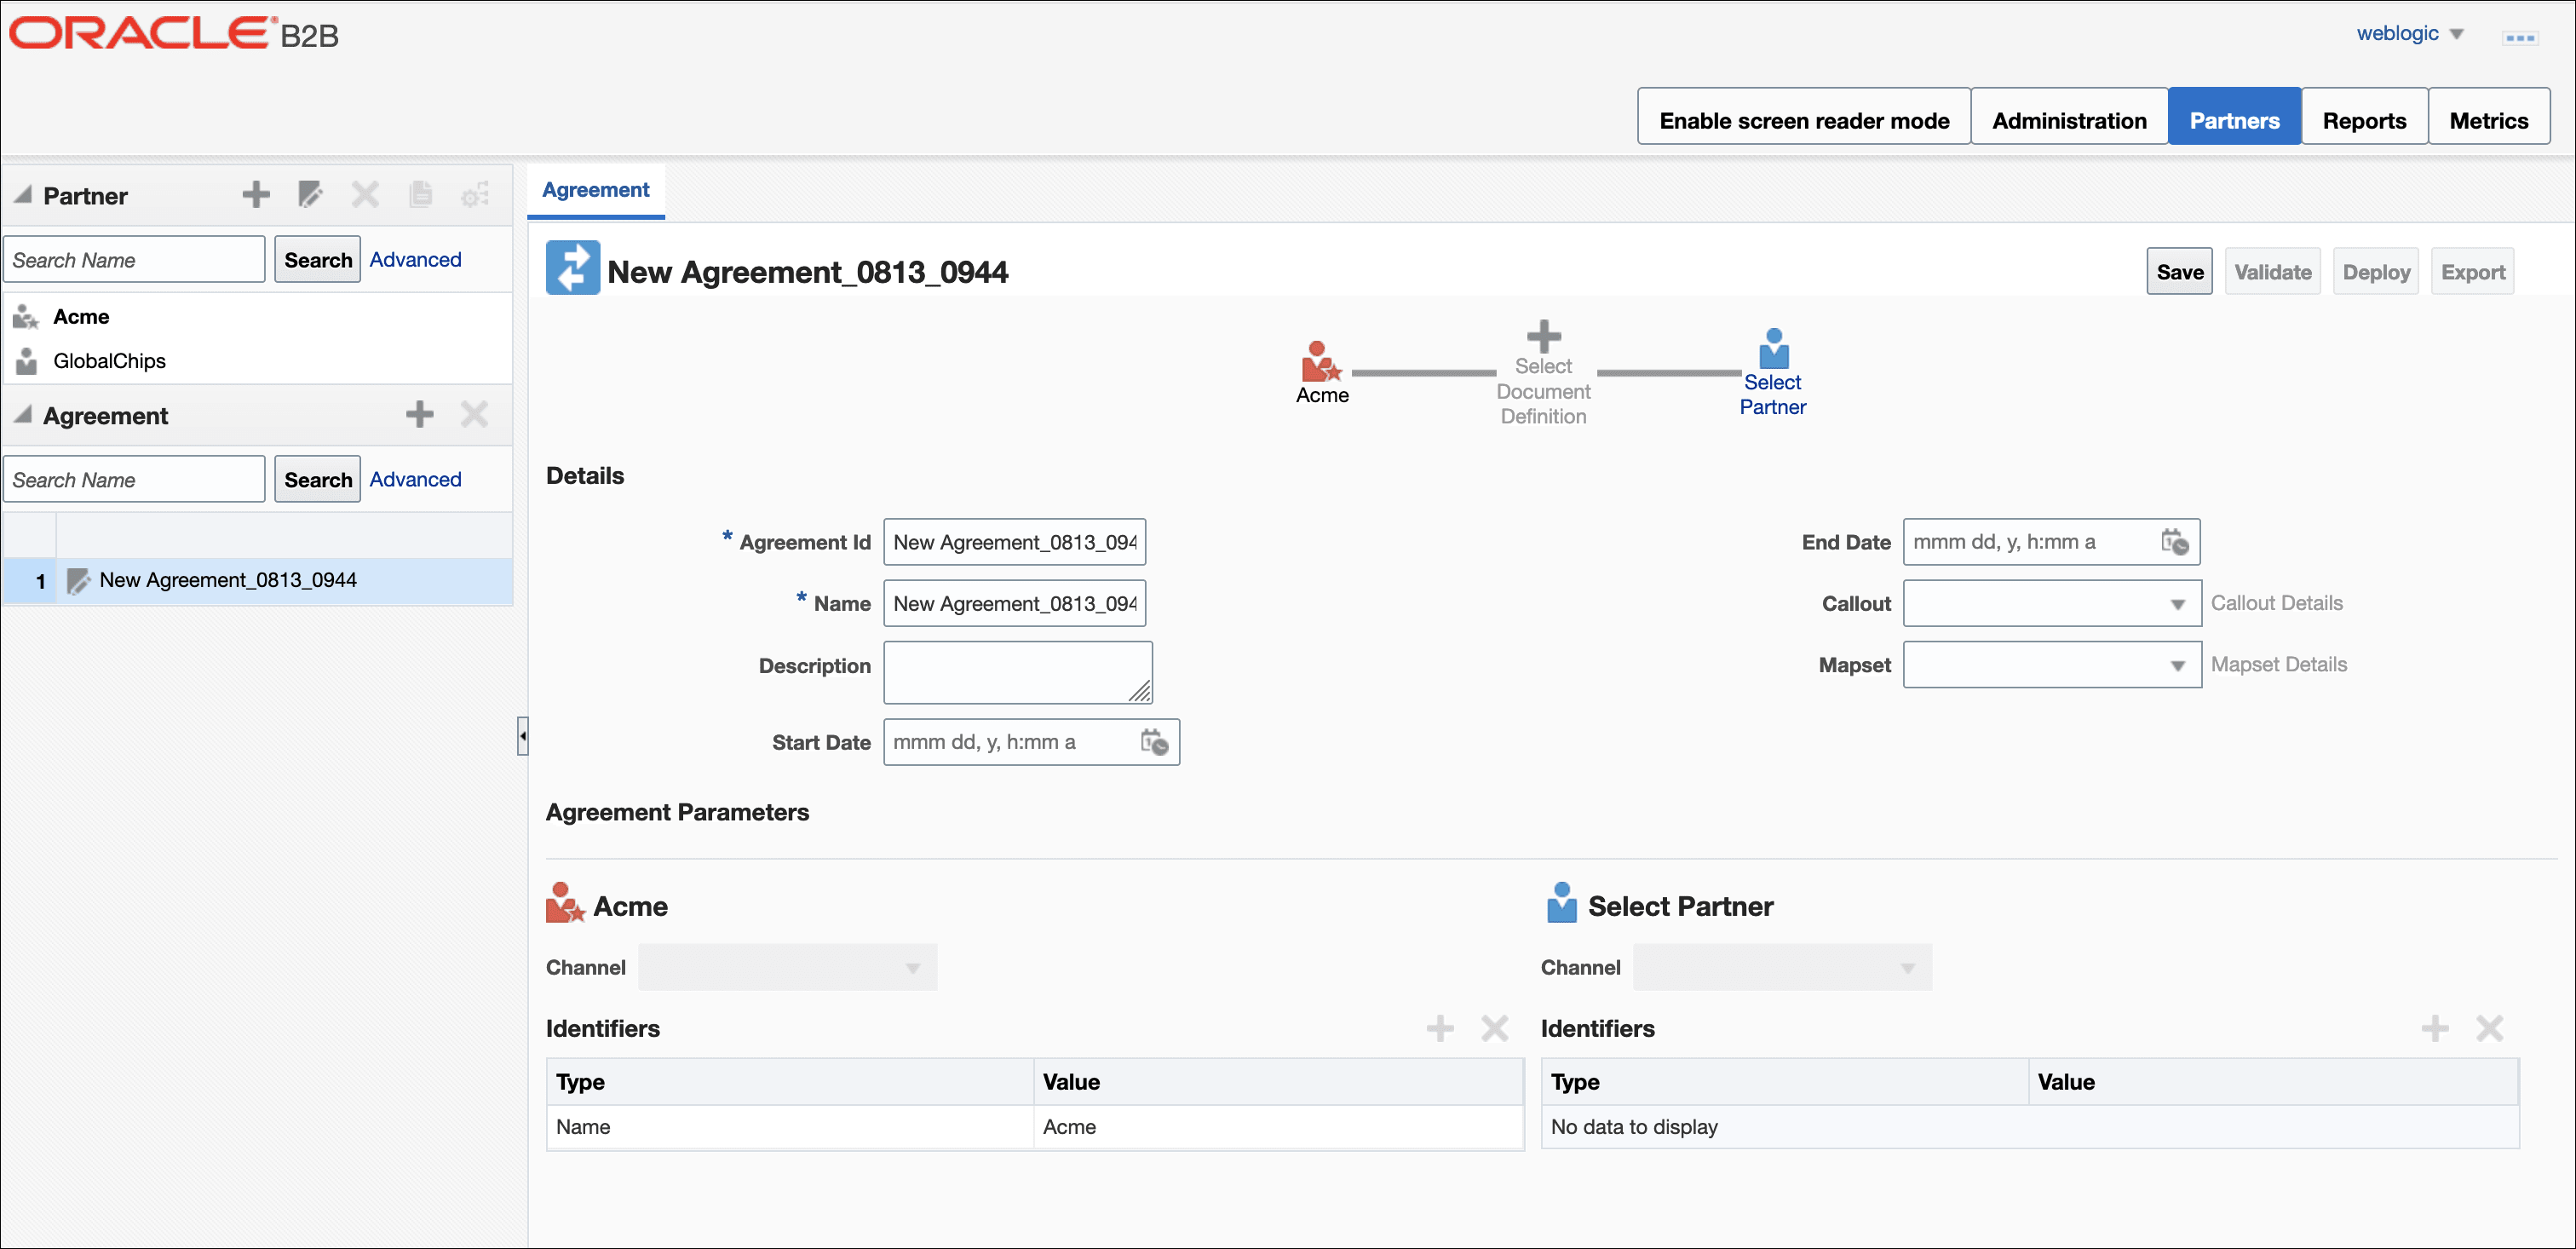
Task: Click the Select Partner link in diagram
Action: coord(1772,394)
